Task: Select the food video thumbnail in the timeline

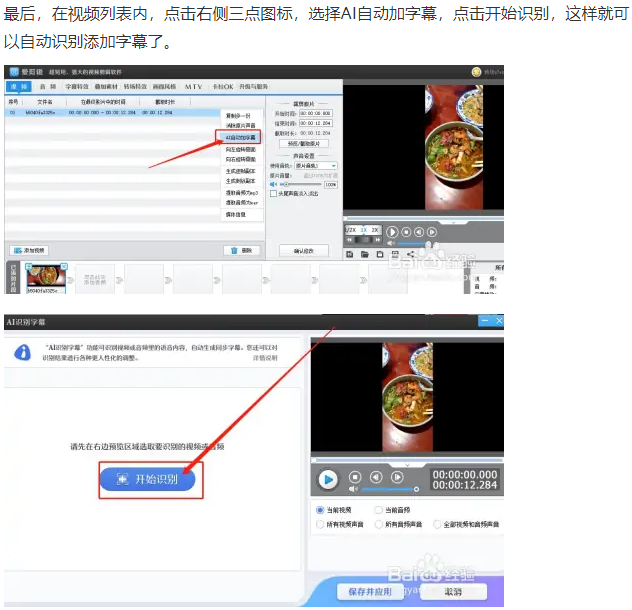Action: [45, 277]
